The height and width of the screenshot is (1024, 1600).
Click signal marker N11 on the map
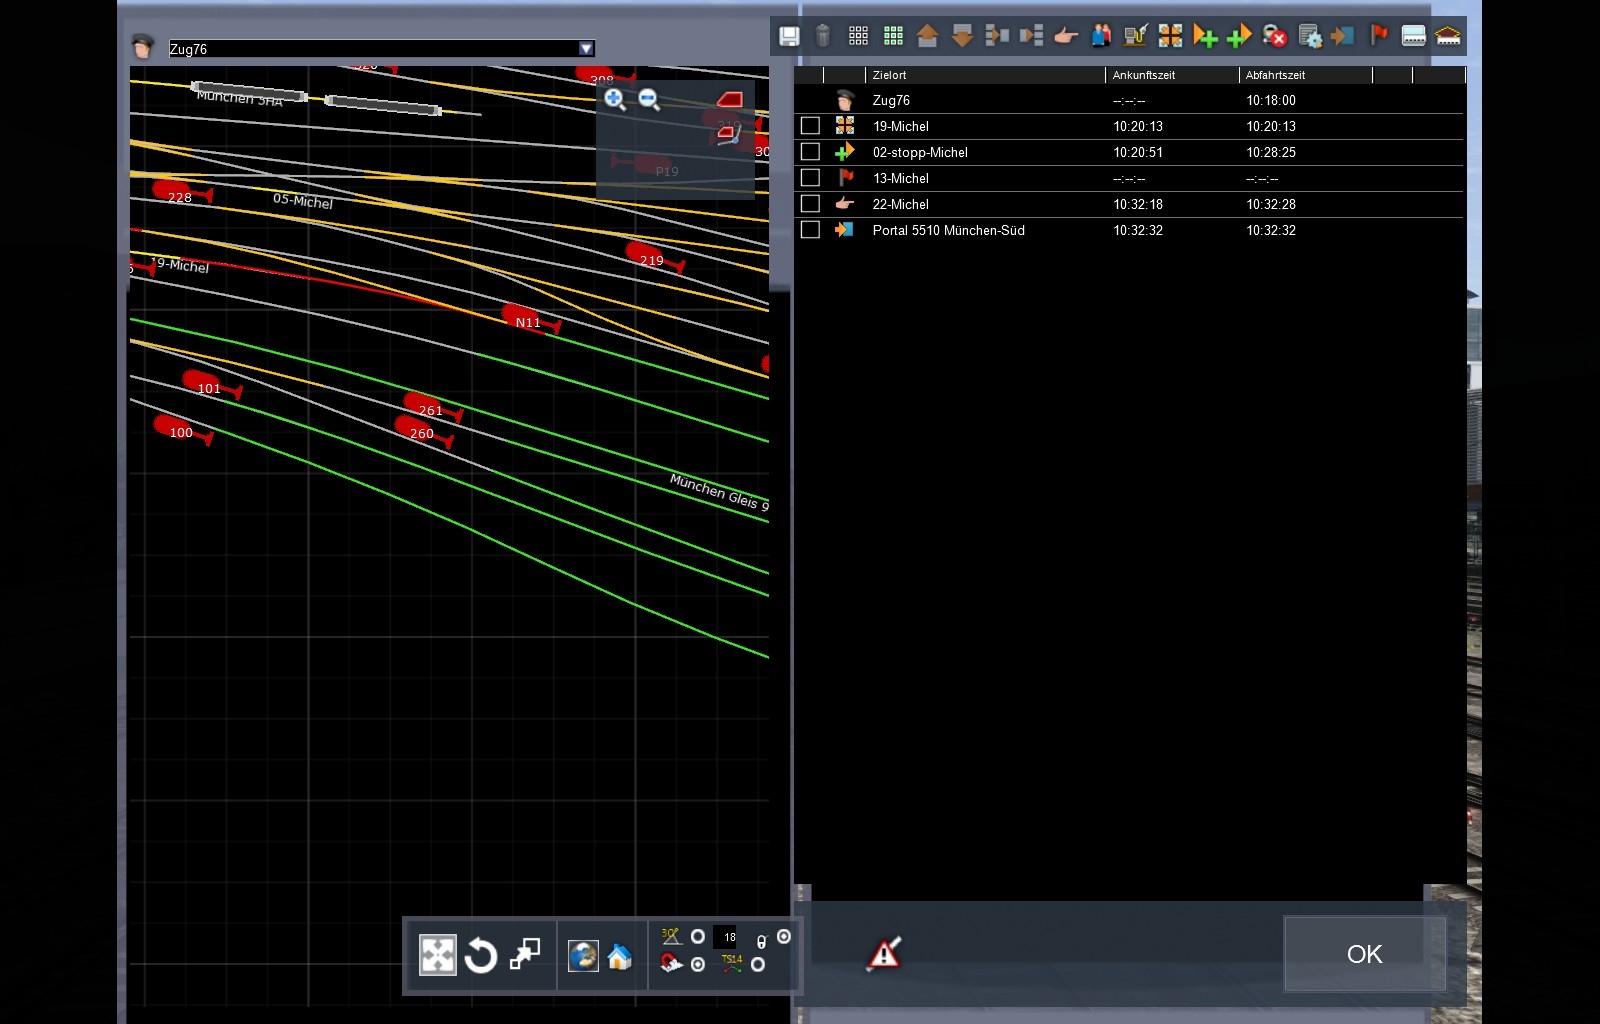click(526, 320)
